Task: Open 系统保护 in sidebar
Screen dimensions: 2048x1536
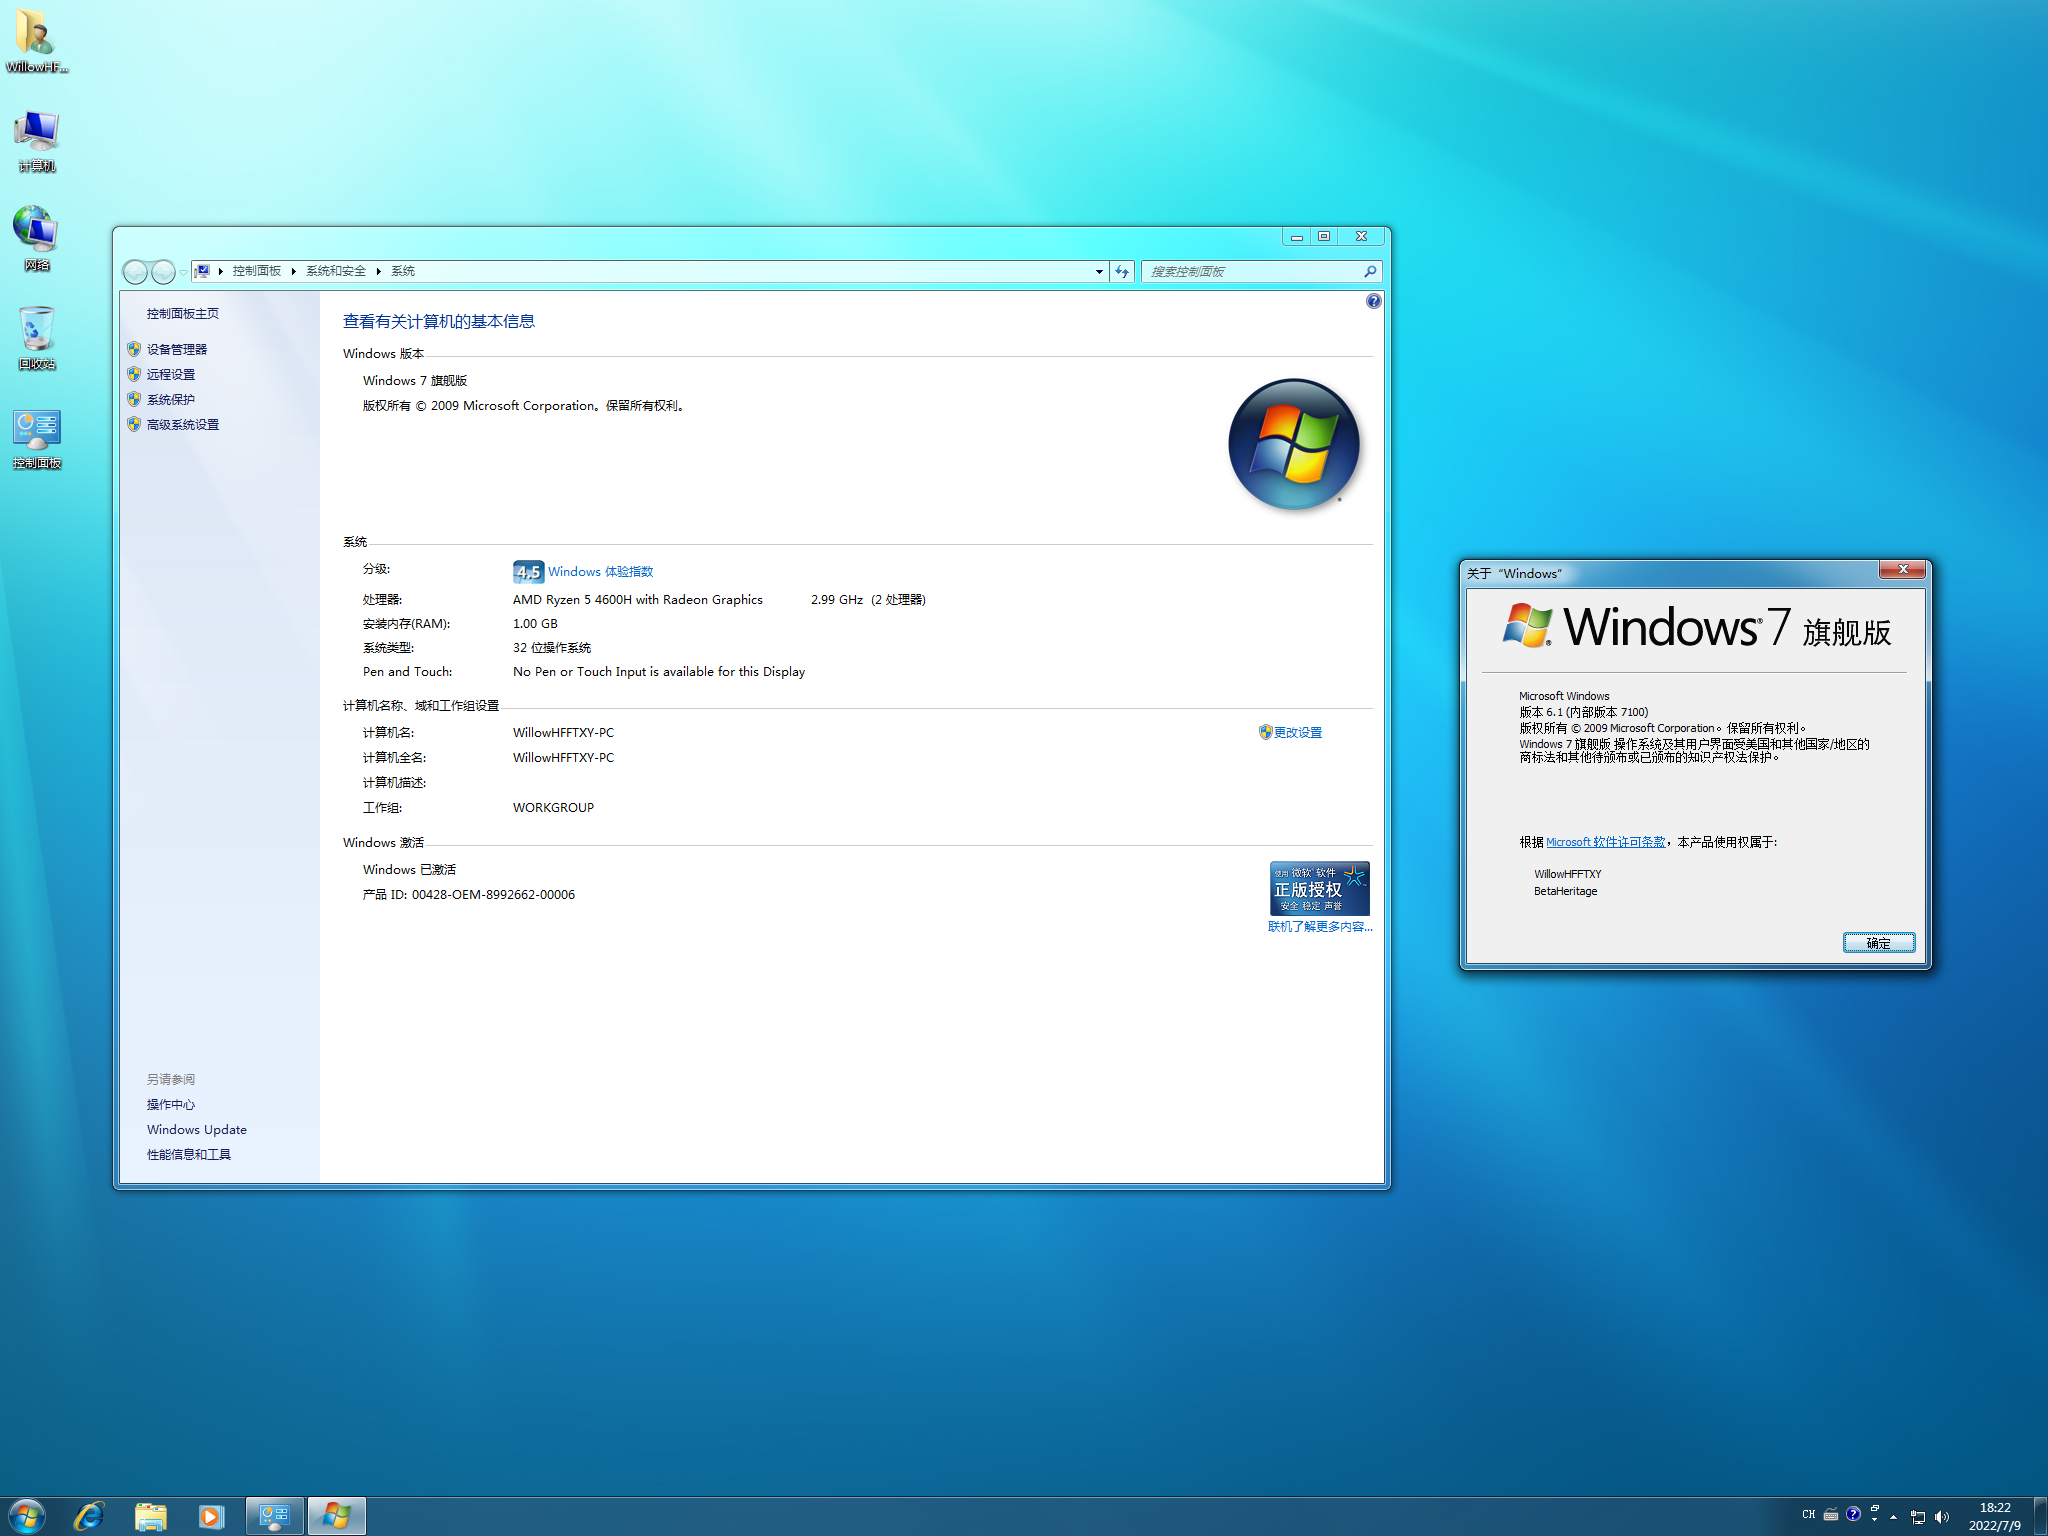Action: click(x=171, y=399)
